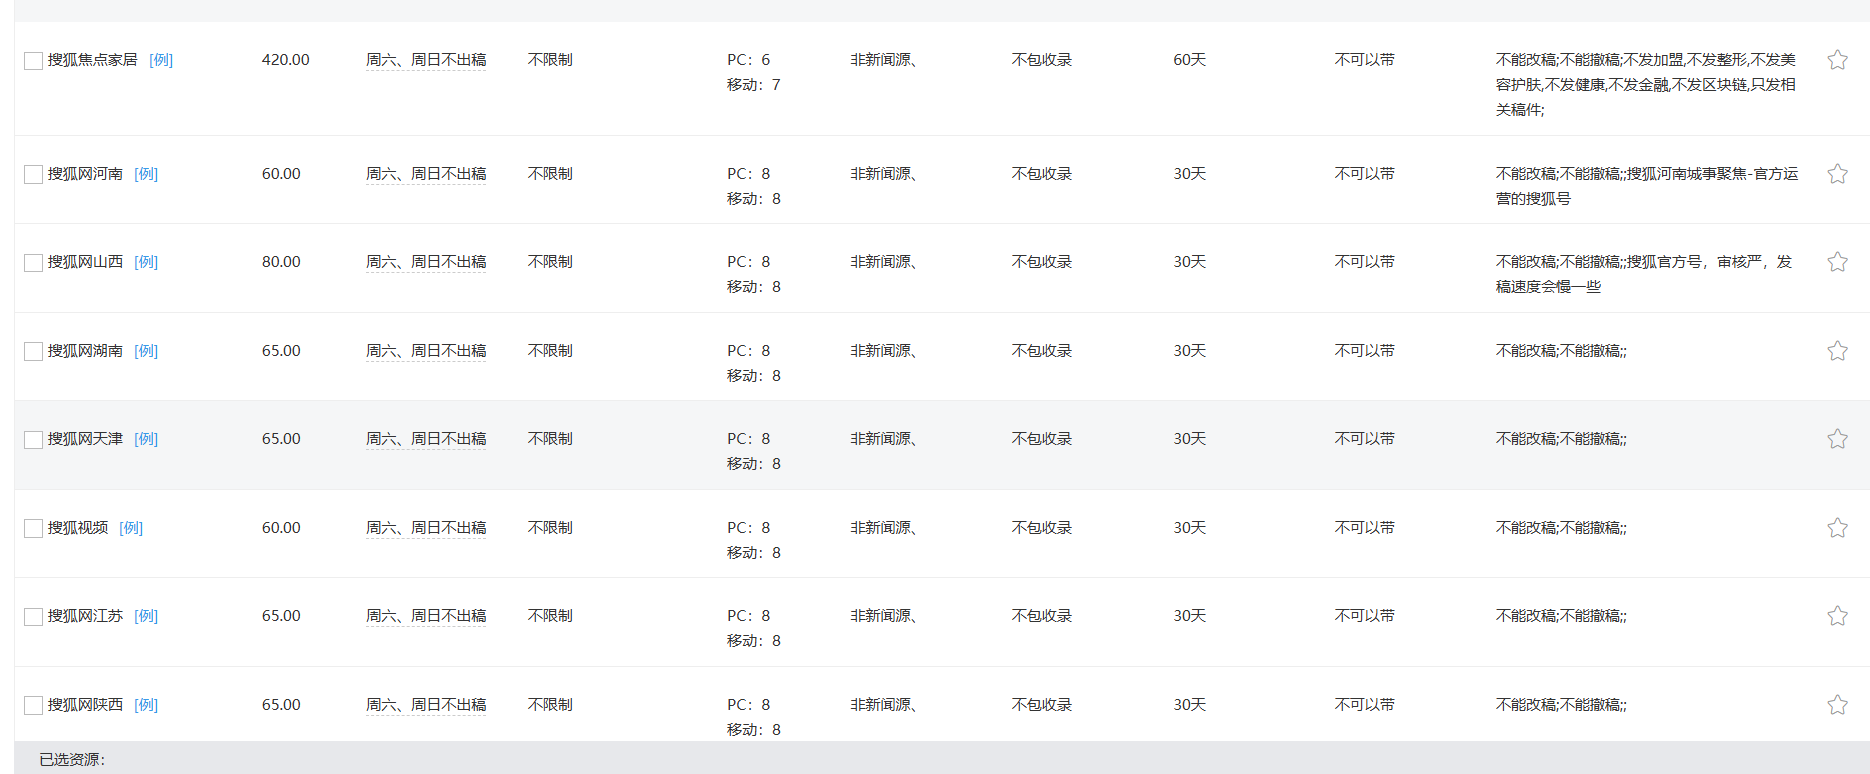This screenshot has width=1870, height=774.
Task: Select the 搜狐网河南 row checkbox
Action: click(x=33, y=175)
